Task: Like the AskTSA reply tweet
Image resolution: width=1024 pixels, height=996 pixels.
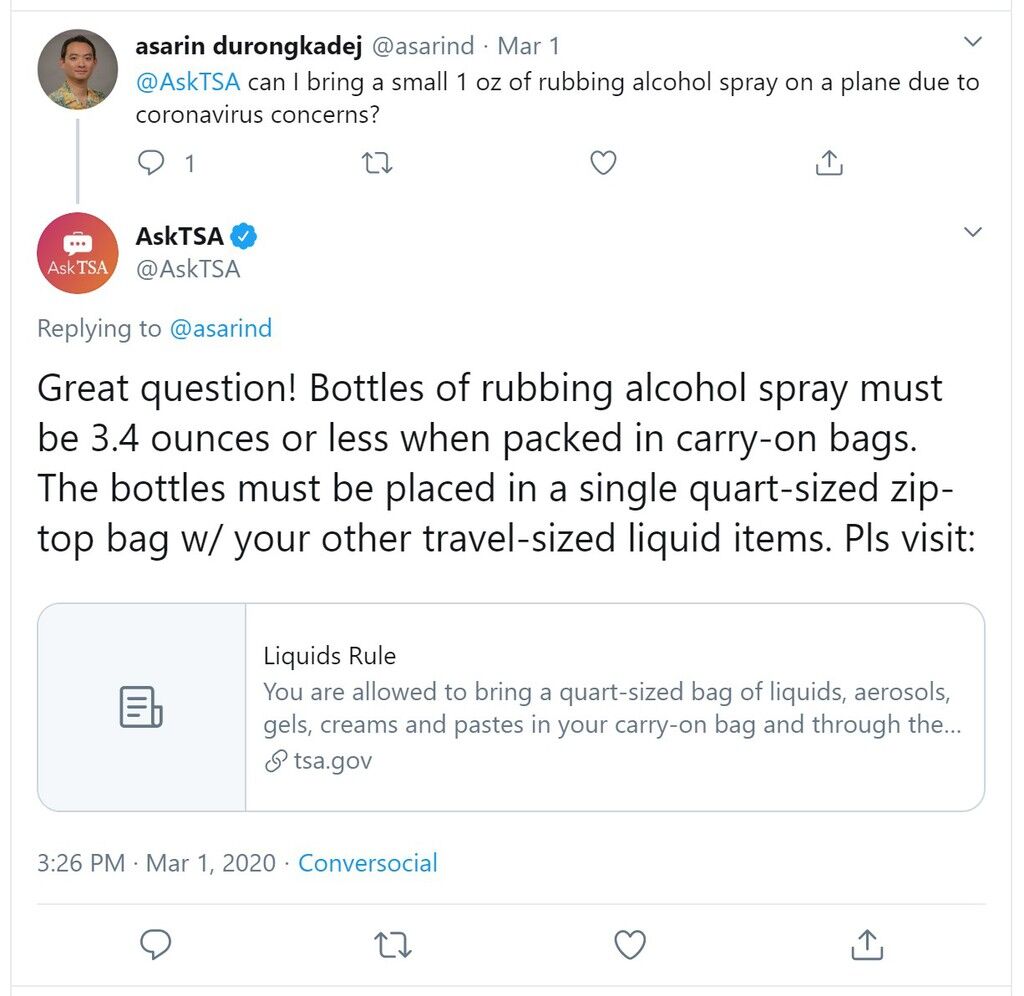Action: 630,944
